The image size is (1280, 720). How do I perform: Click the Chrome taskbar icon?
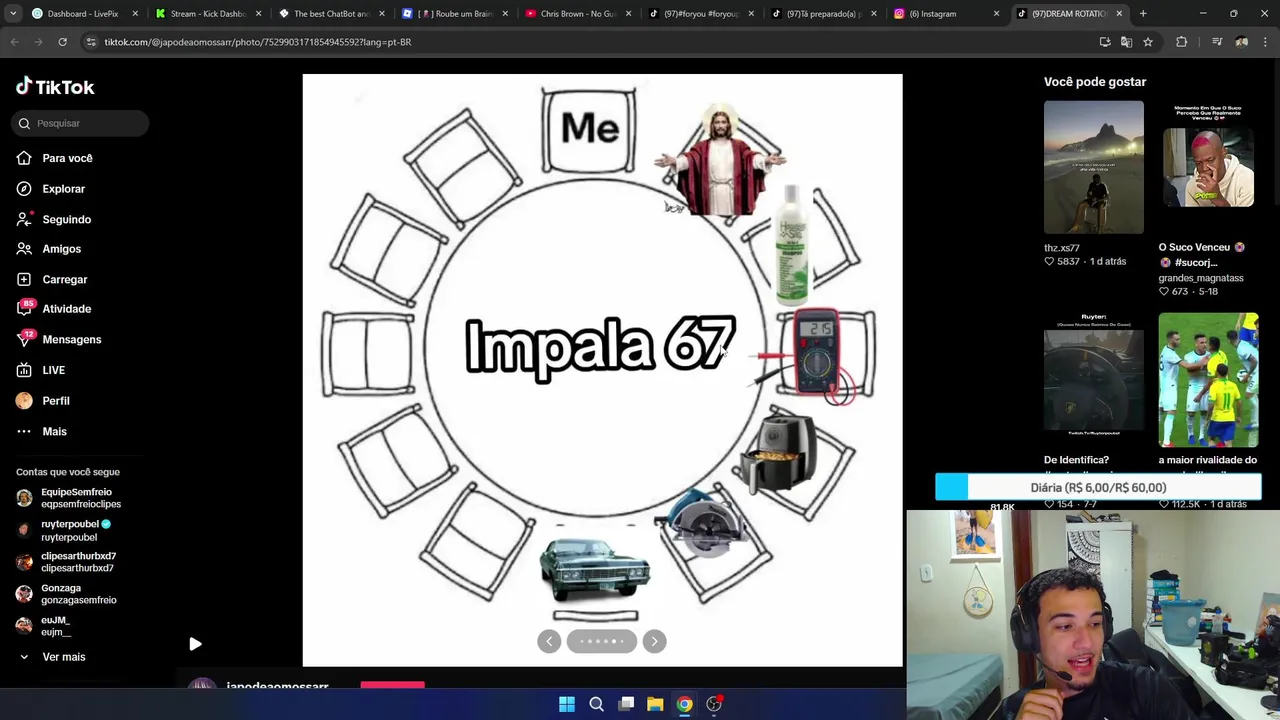684,704
